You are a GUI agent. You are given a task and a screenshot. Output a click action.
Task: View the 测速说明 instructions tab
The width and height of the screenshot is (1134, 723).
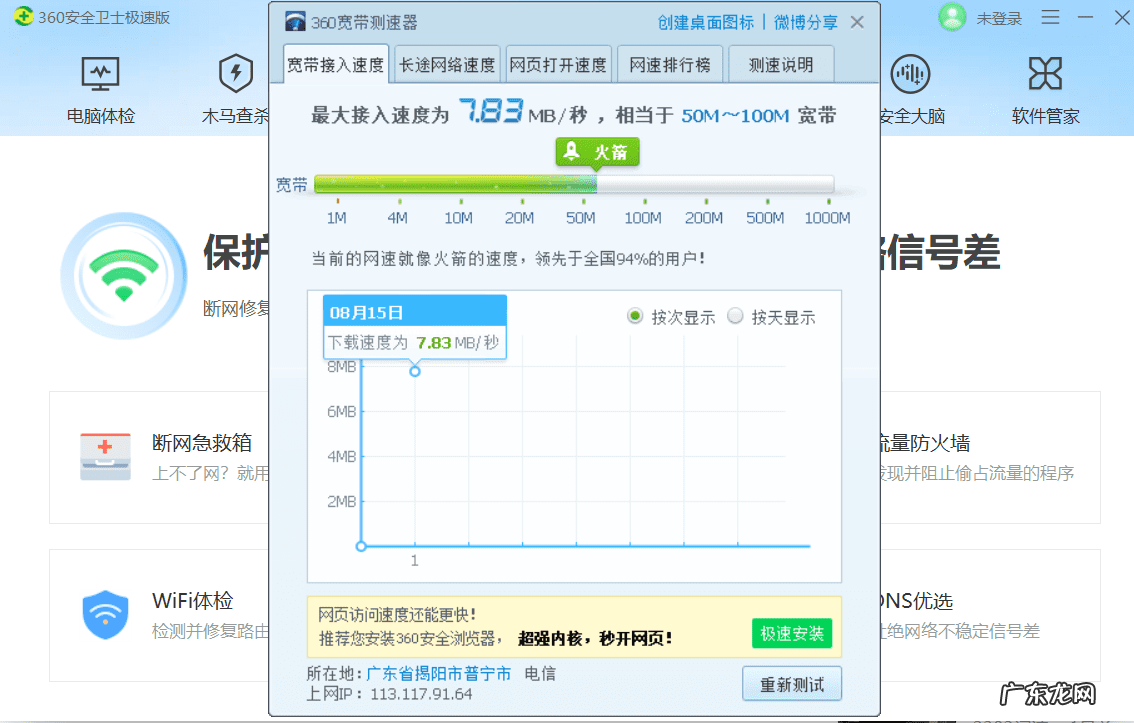pos(780,63)
